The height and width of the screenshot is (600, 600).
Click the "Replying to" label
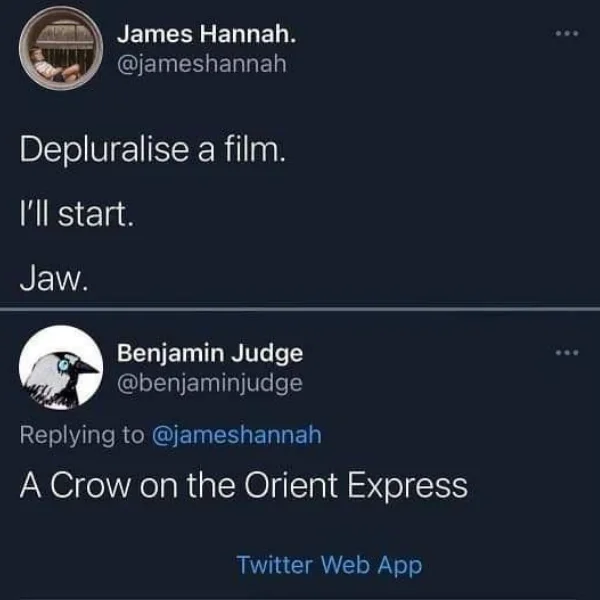point(82,435)
